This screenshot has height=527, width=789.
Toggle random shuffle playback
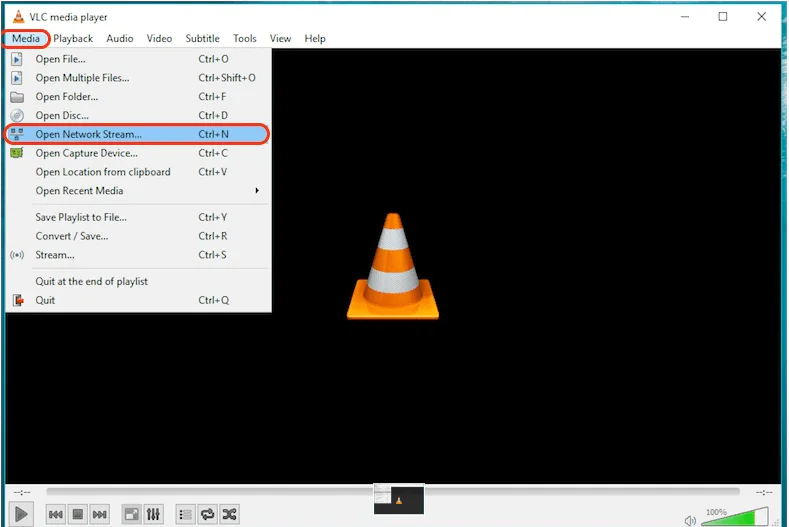coord(229,514)
